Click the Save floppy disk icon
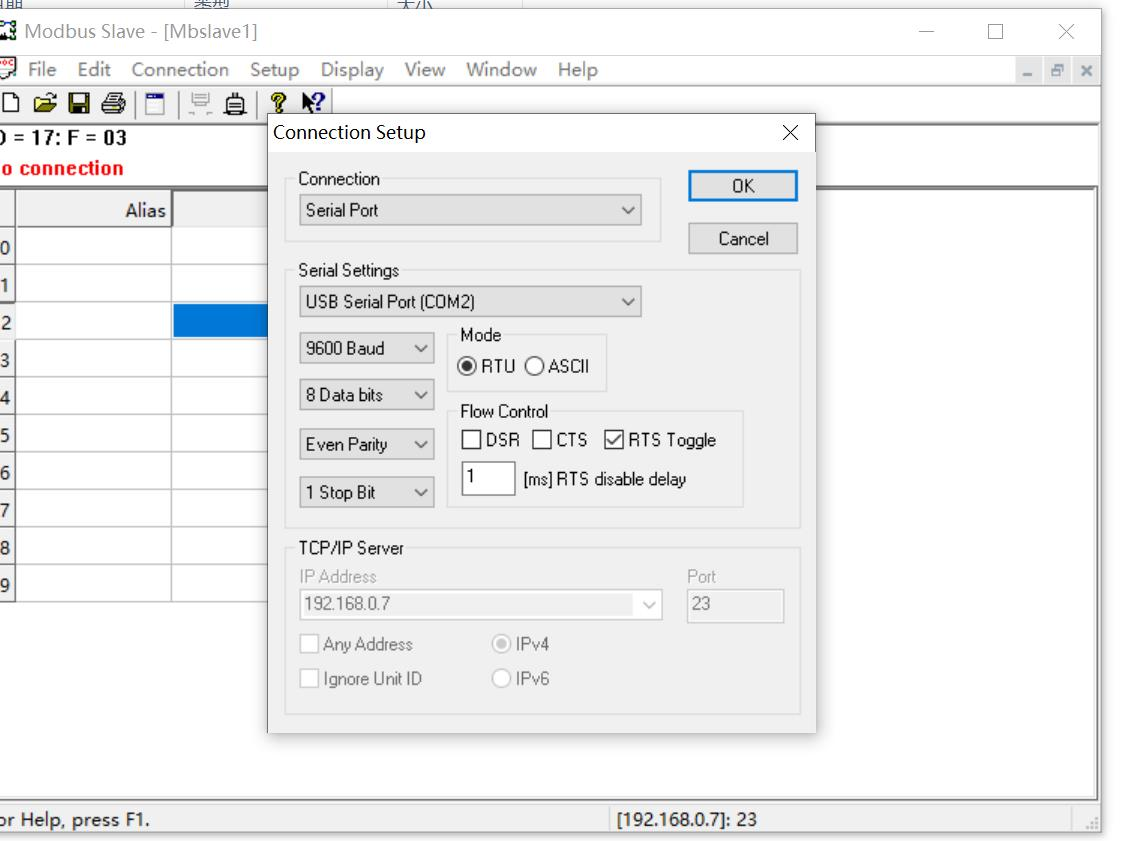The width and height of the screenshot is (1138, 841). [79, 103]
